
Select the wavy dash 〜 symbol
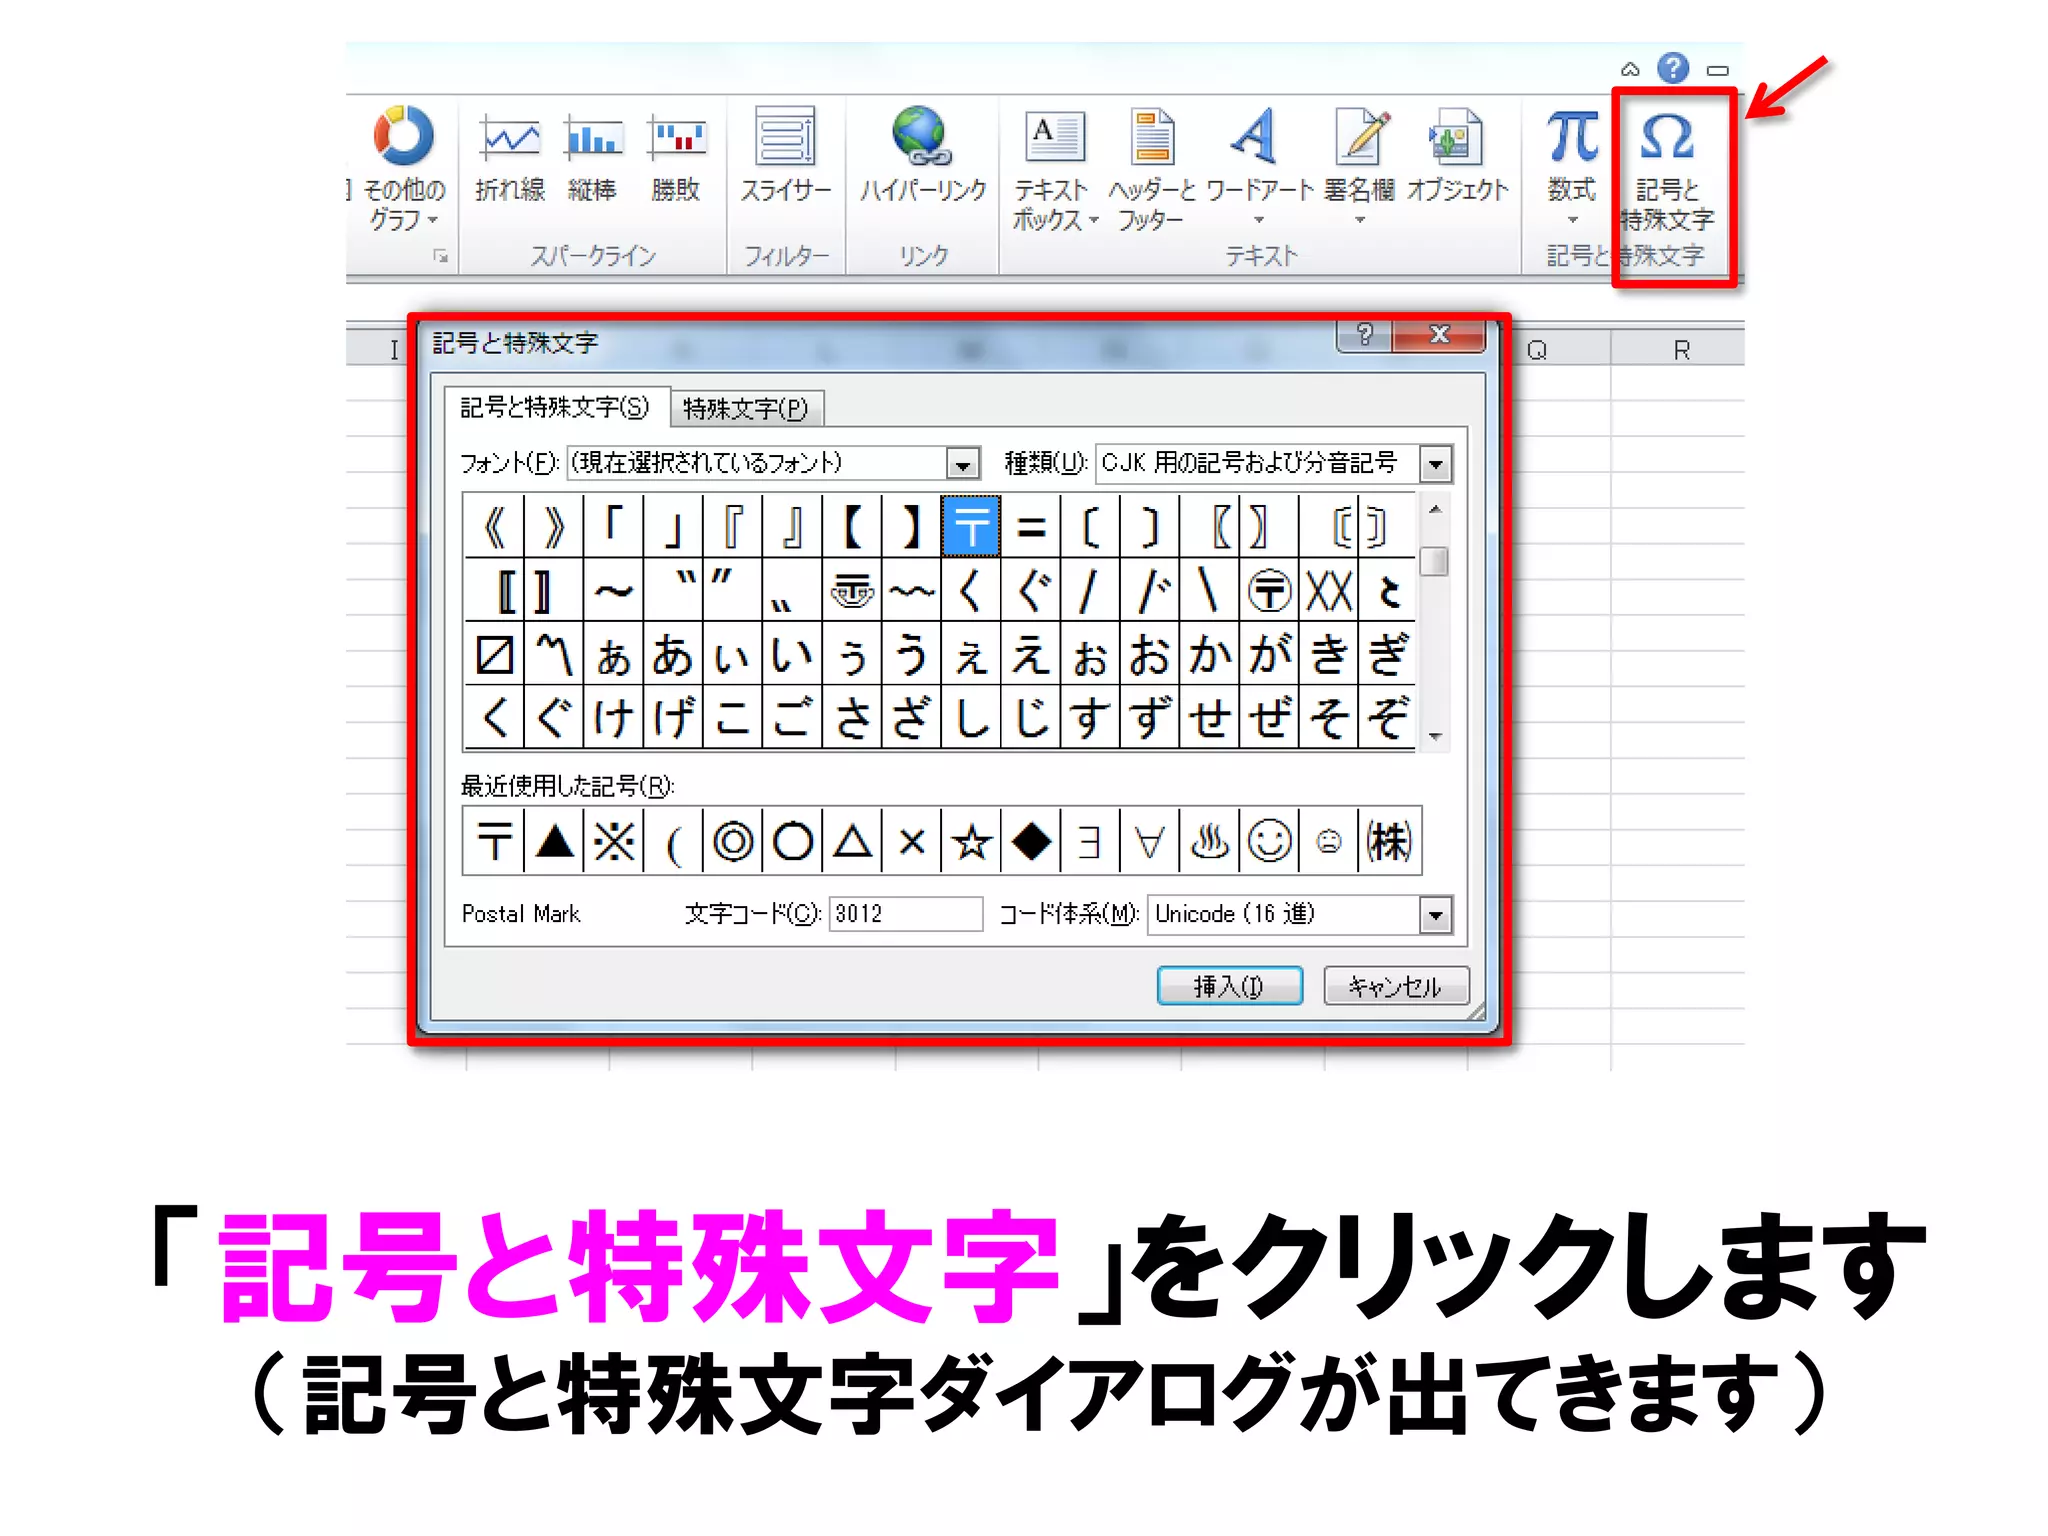(613, 590)
